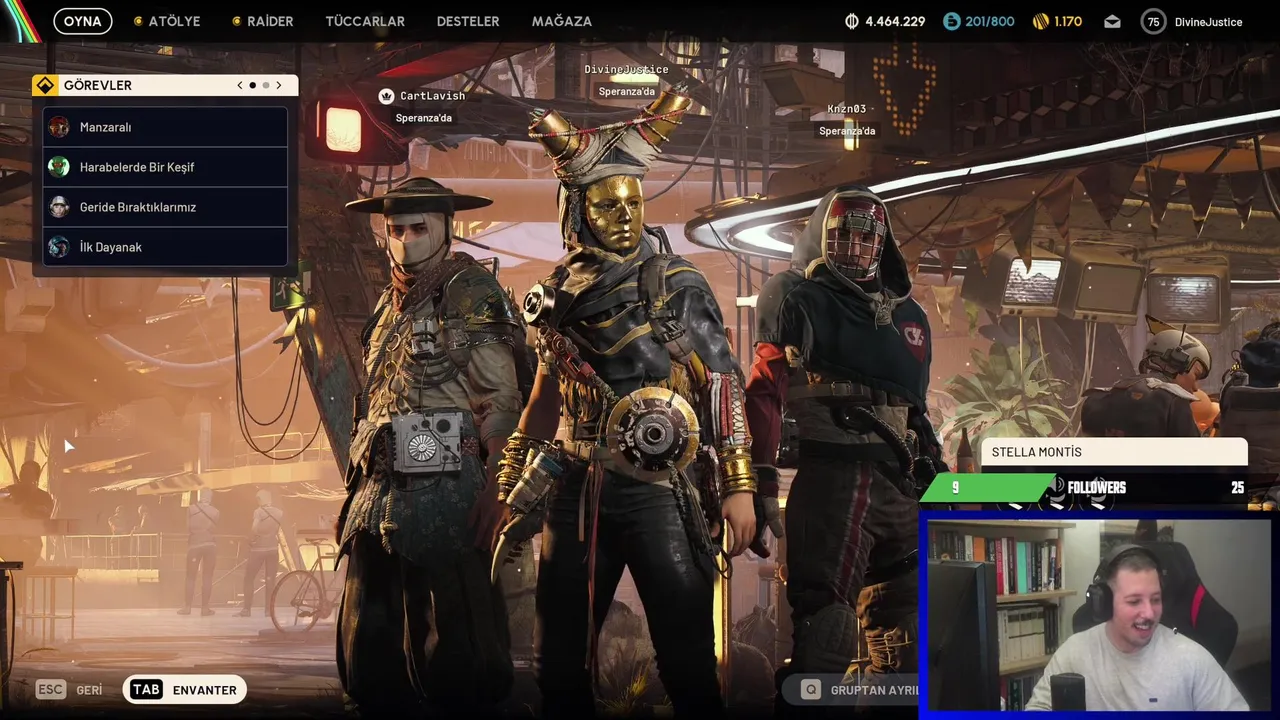Click the coin currency icon beside 4.464.229
The image size is (1280, 720).
pyautogui.click(x=852, y=21)
